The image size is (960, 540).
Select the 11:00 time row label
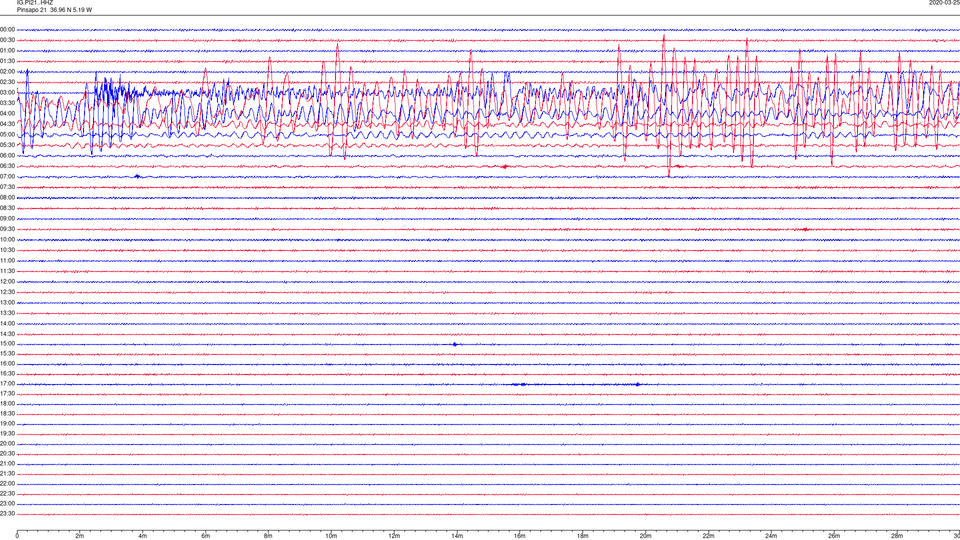point(7,261)
